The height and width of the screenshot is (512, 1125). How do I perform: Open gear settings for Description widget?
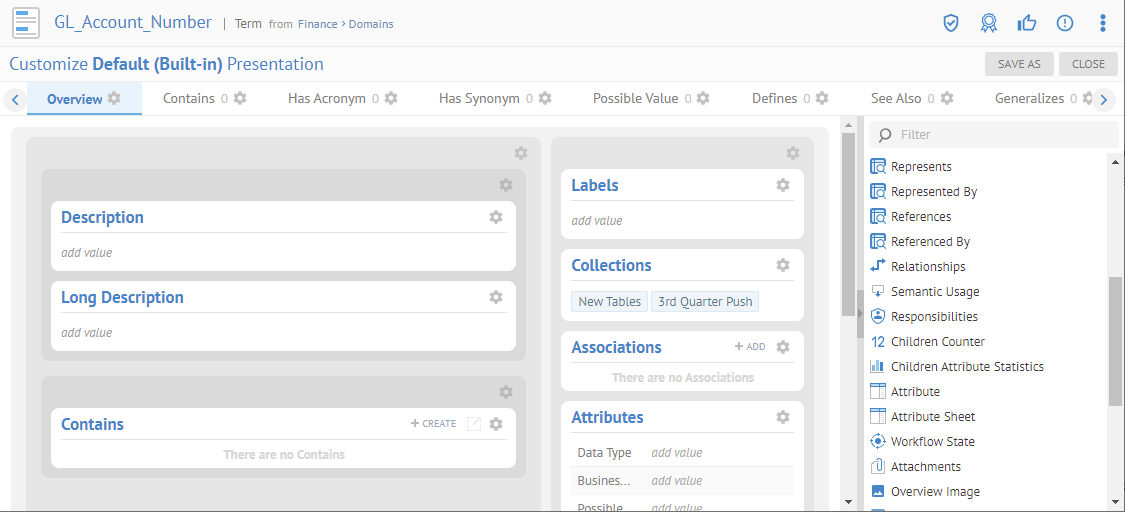click(496, 217)
